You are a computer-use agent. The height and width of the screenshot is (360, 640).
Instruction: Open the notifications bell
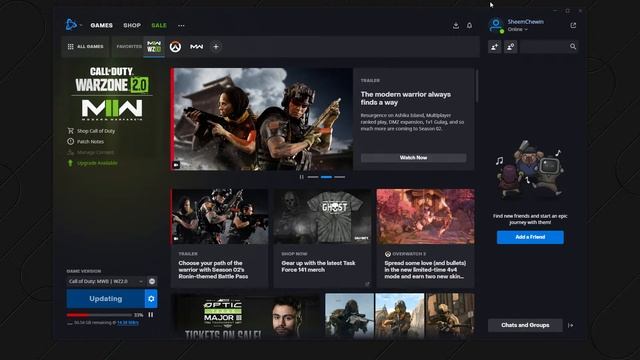469,25
